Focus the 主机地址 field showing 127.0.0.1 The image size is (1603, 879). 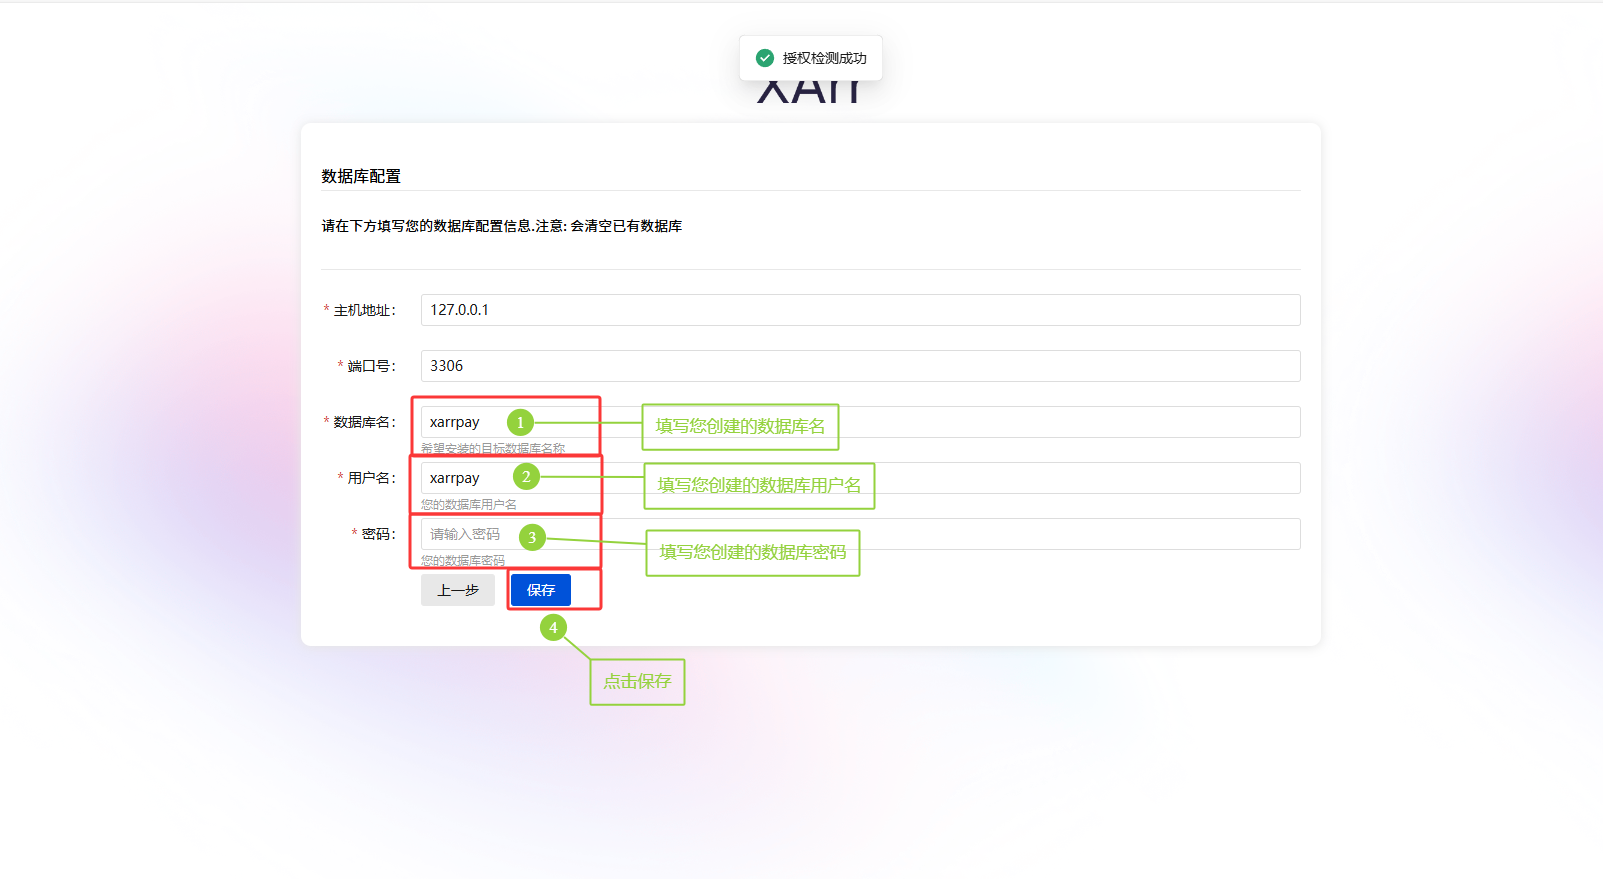tap(860, 310)
